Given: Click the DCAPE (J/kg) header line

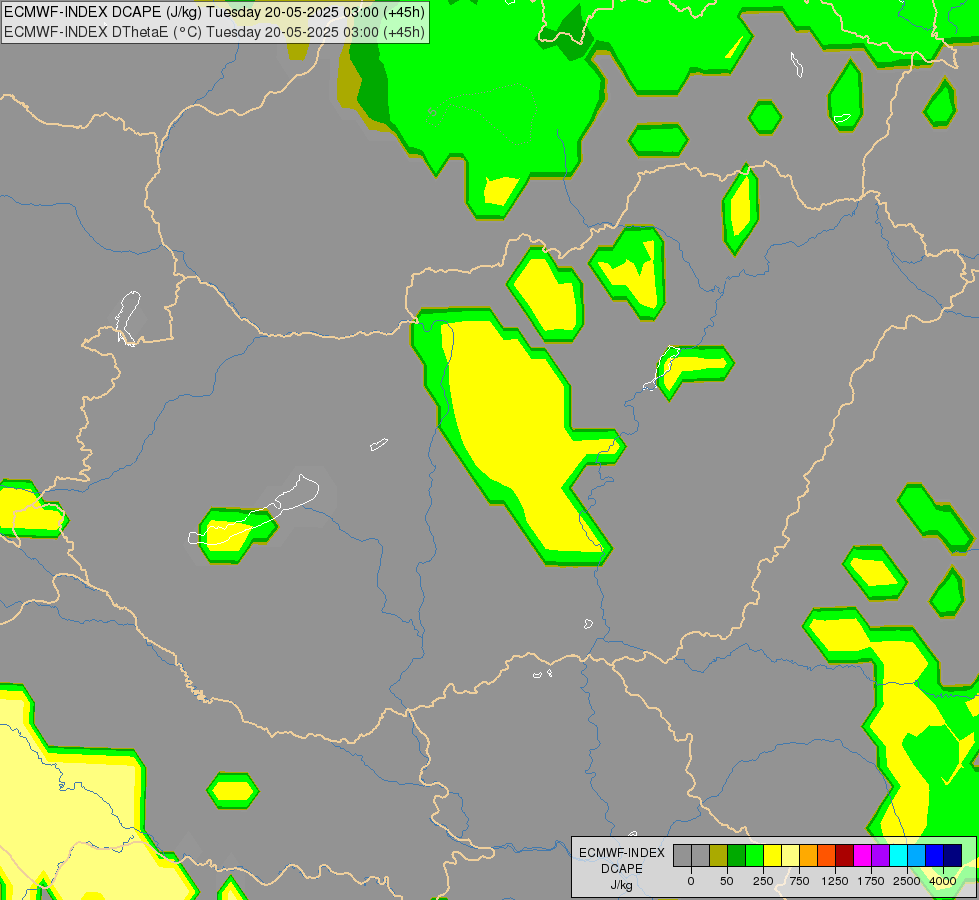Looking at the screenshot, I should (x=214, y=12).
